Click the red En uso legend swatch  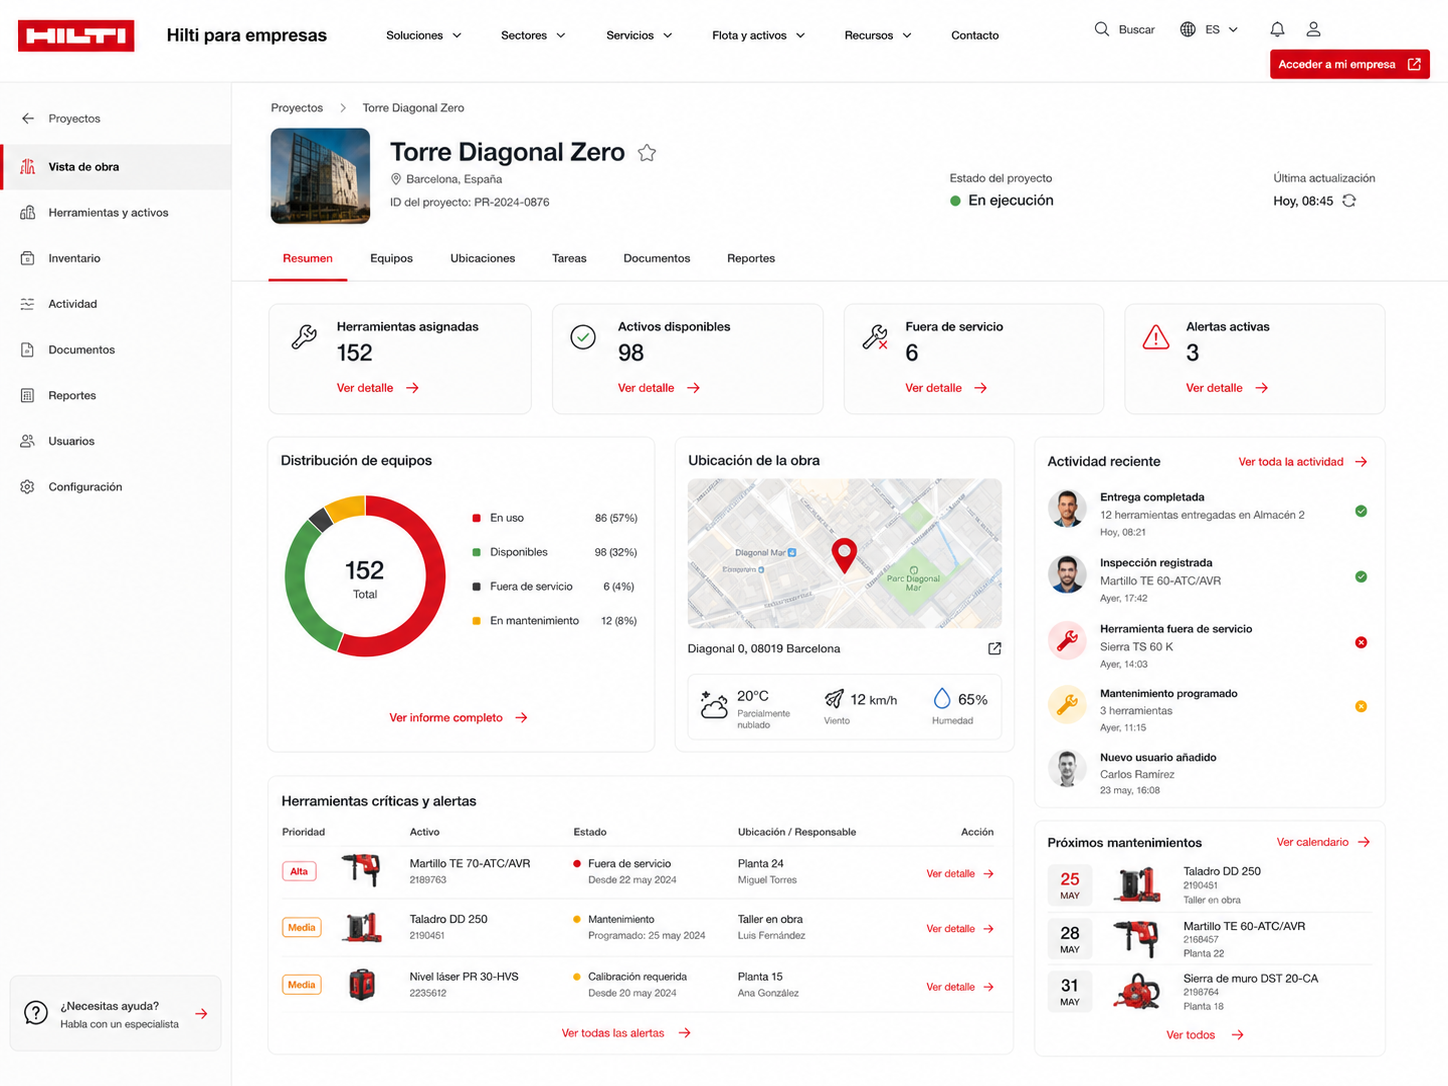[477, 518]
